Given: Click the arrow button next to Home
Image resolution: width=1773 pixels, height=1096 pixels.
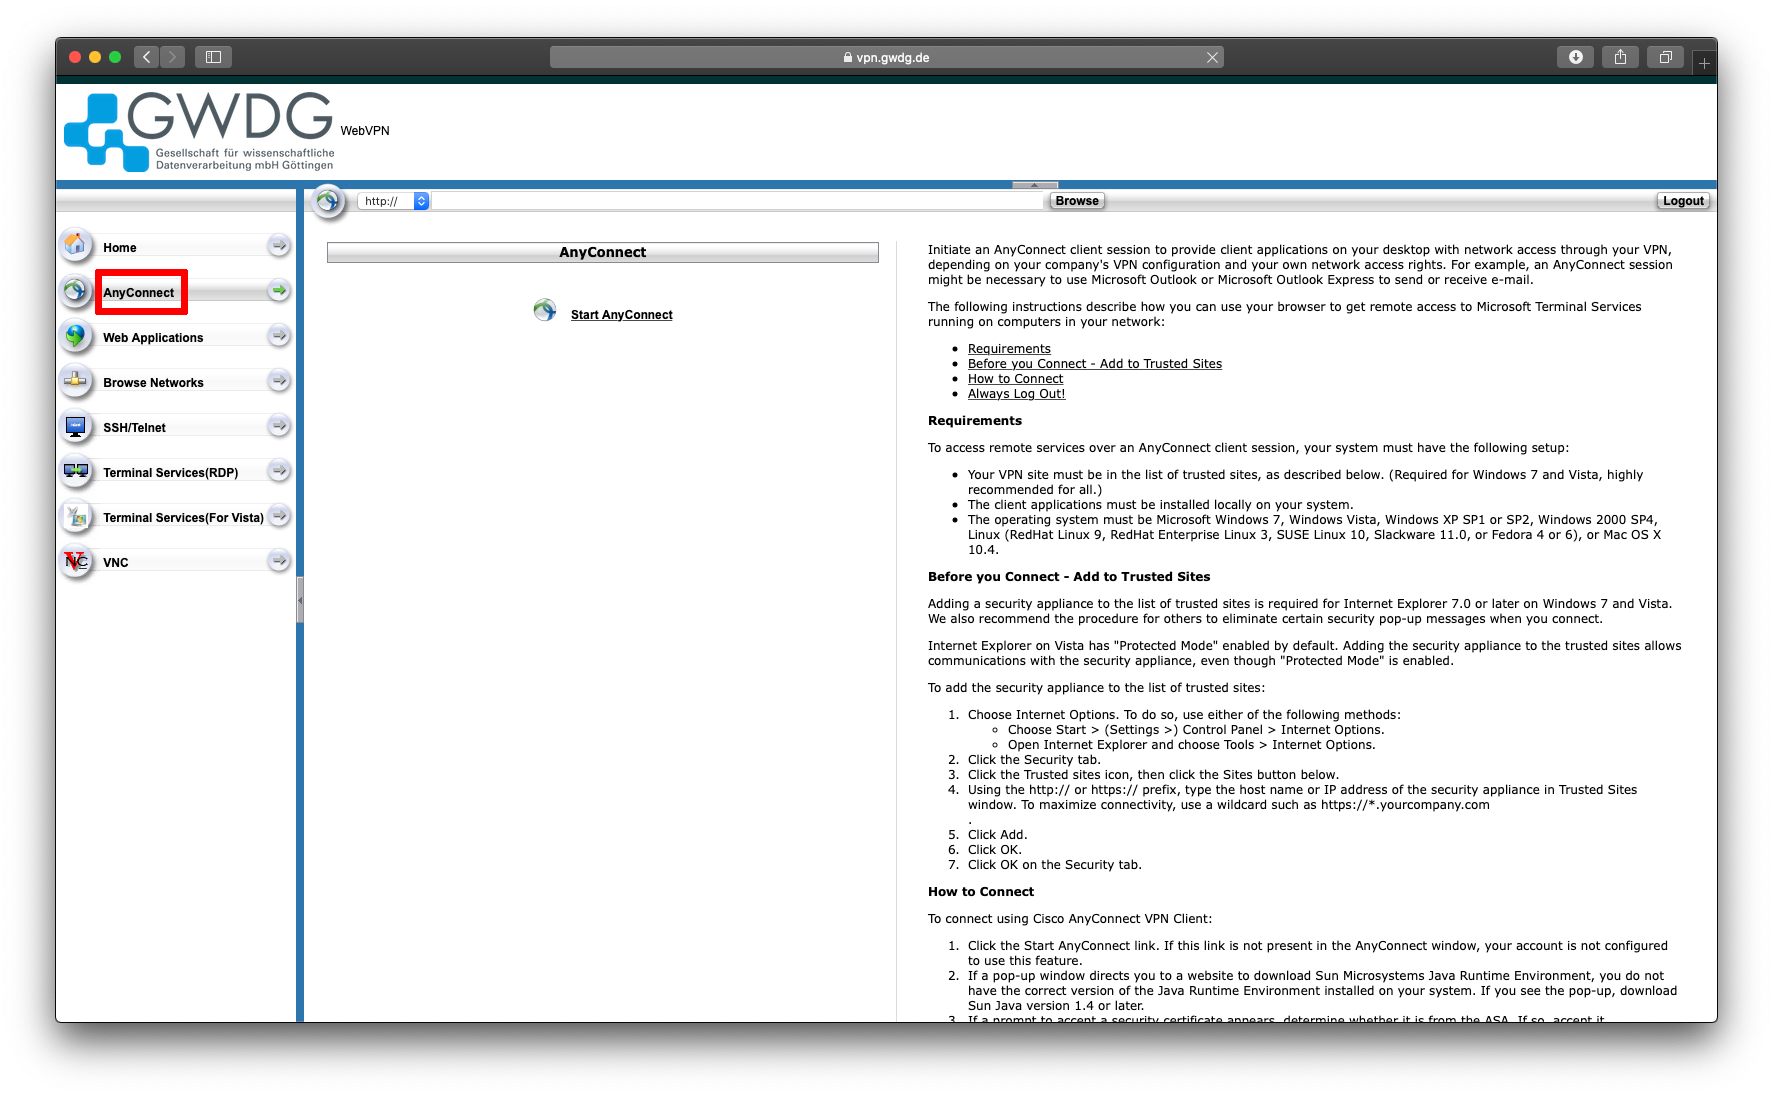Looking at the screenshot, I should [279, 245].
